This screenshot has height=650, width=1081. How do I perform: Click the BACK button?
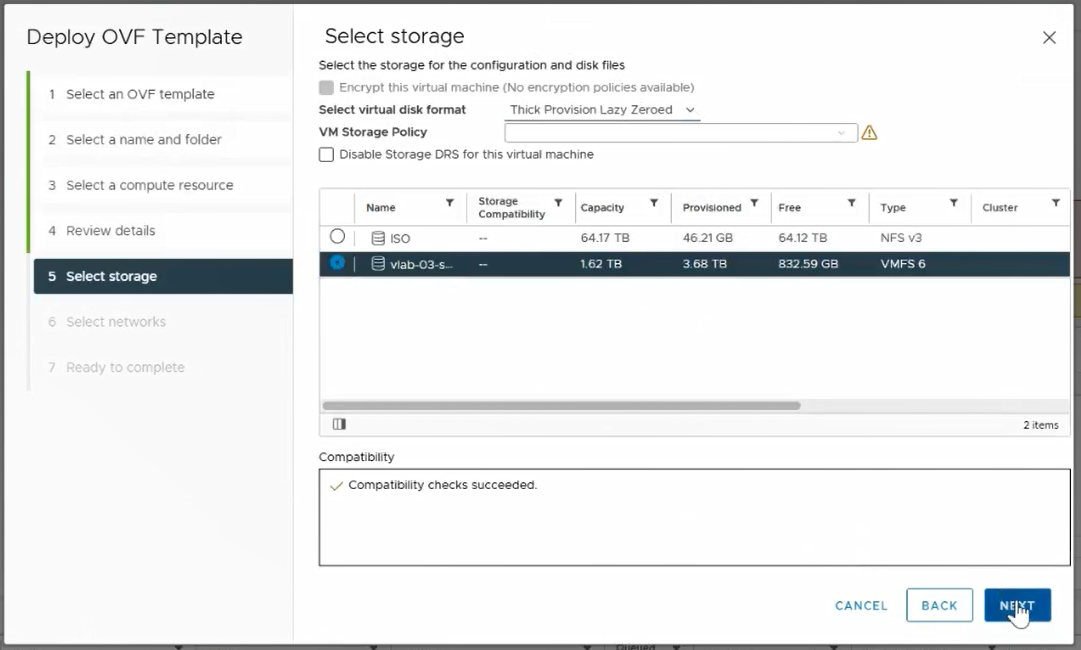[x=939, y=606]
